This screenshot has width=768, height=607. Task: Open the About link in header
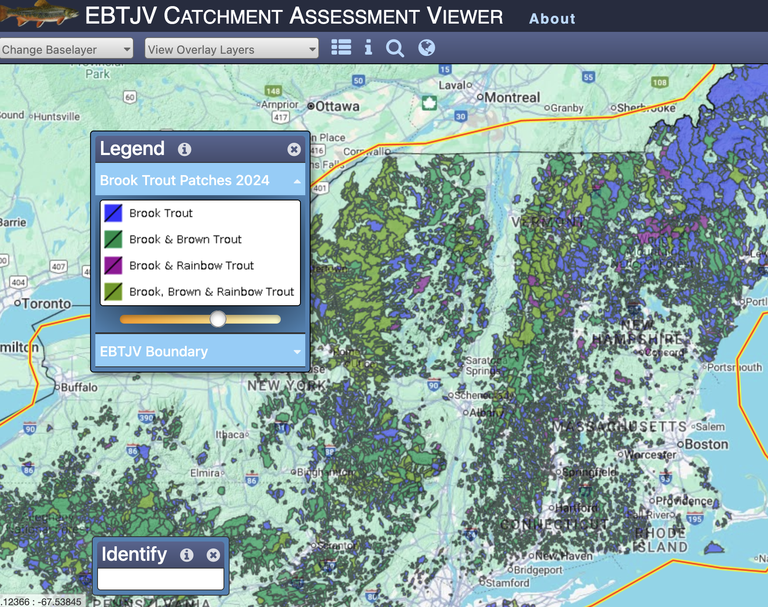point(552,18)
